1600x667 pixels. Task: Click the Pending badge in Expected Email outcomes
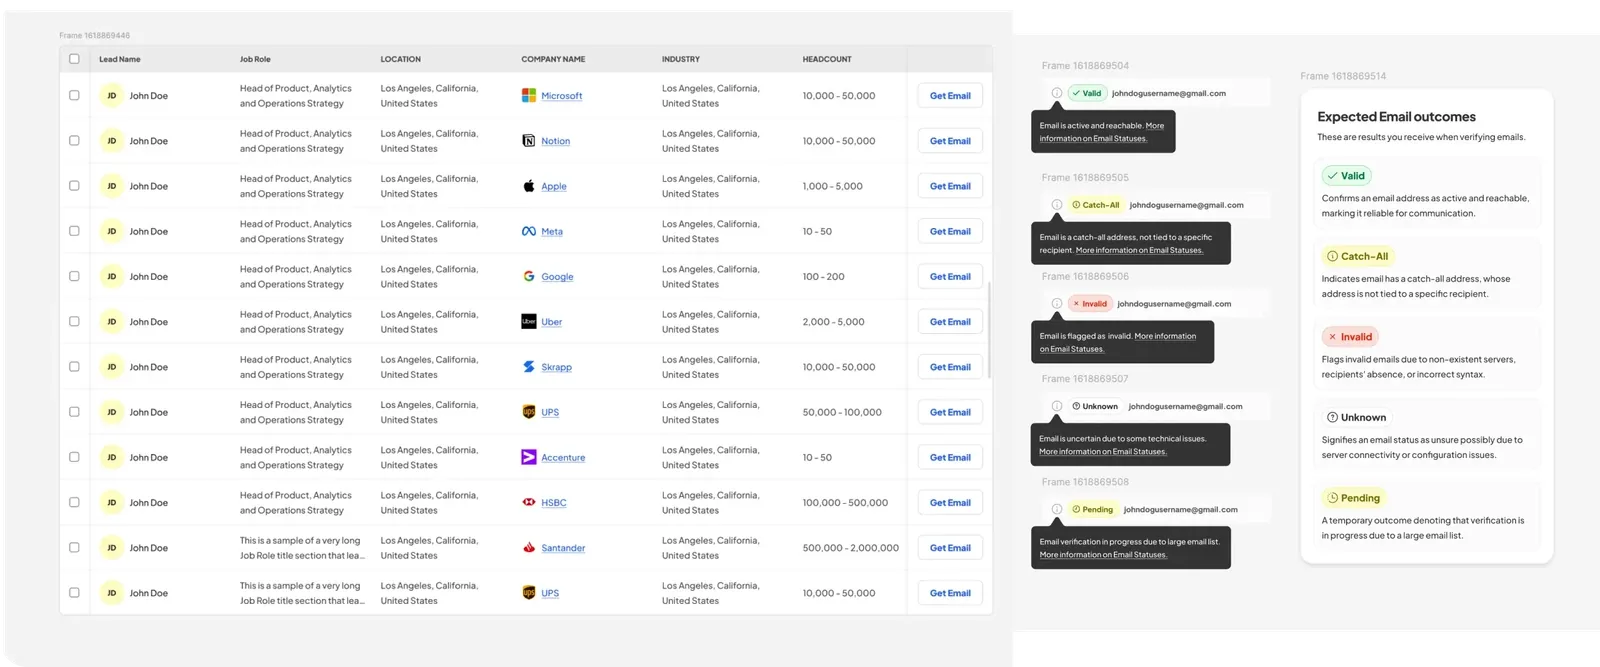pos(1353,498)
